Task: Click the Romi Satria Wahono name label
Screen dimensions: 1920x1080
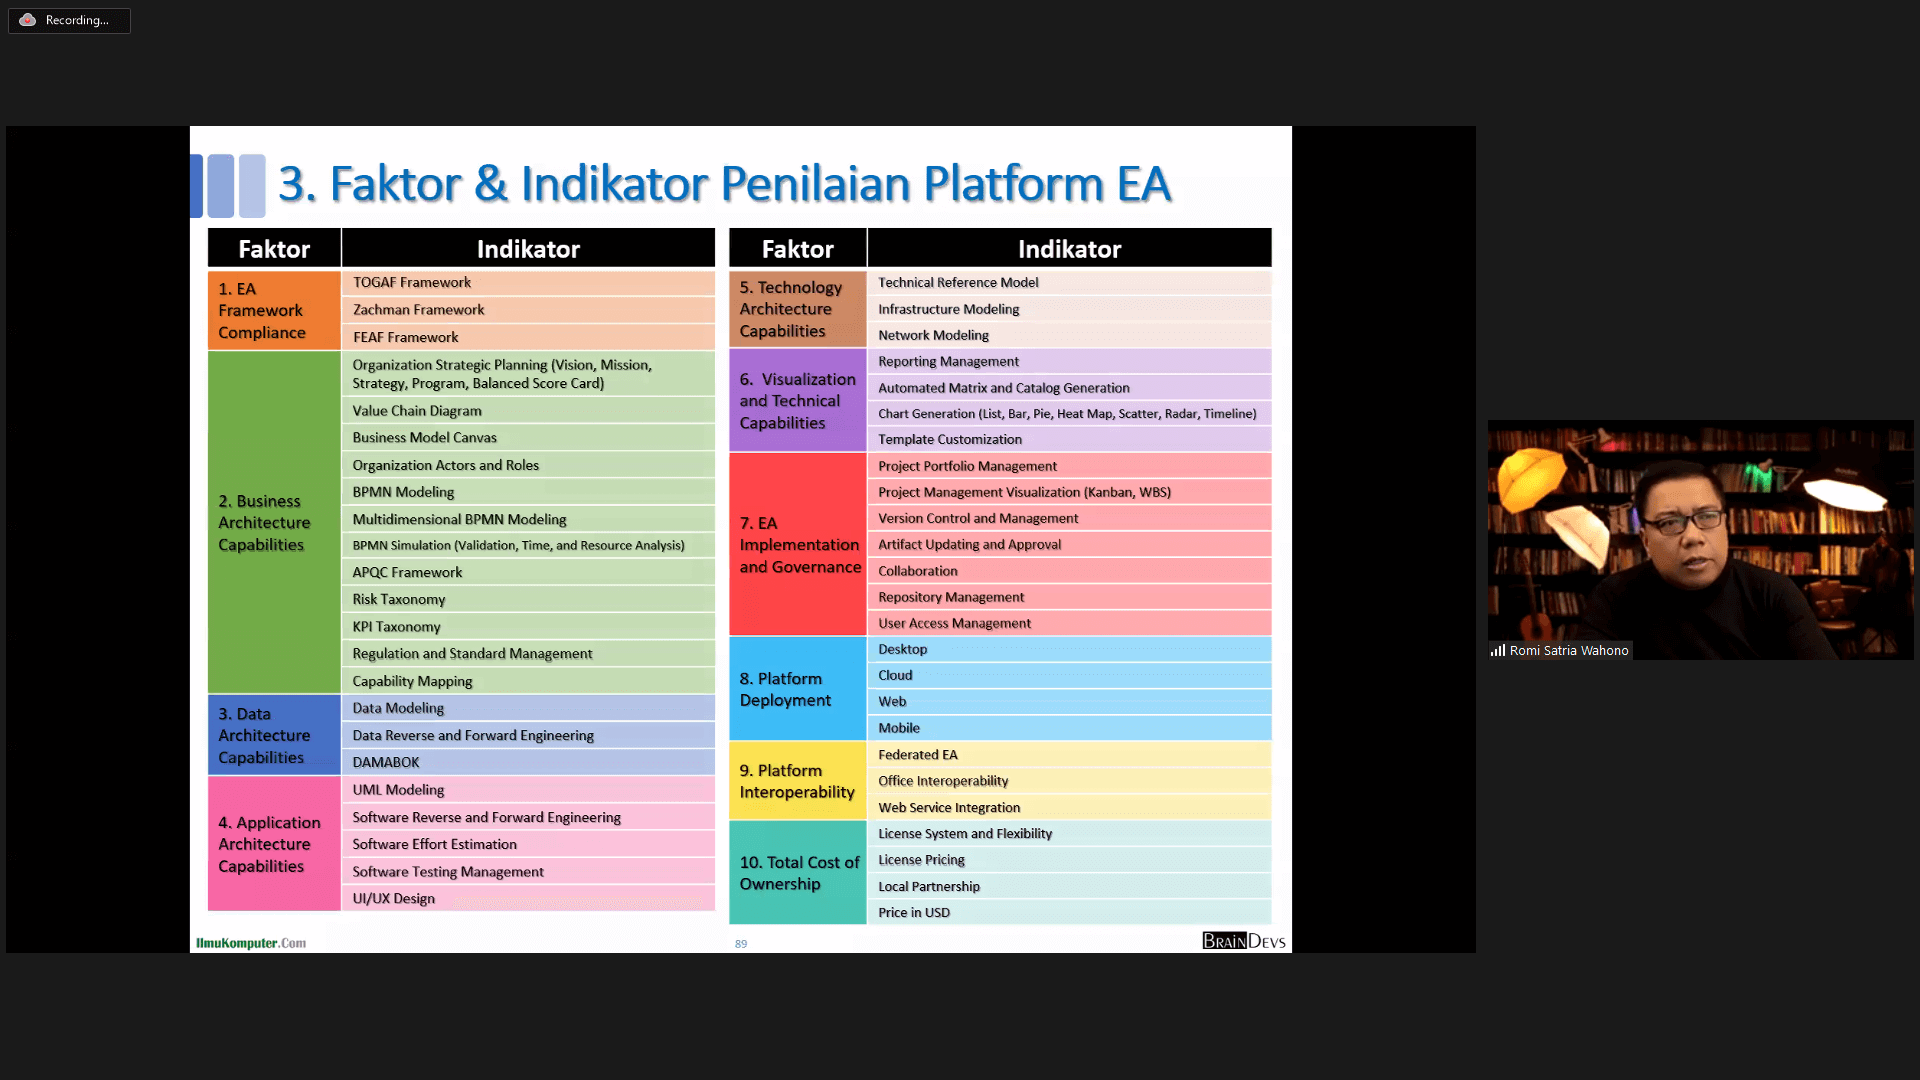Action: point(1568,651)
